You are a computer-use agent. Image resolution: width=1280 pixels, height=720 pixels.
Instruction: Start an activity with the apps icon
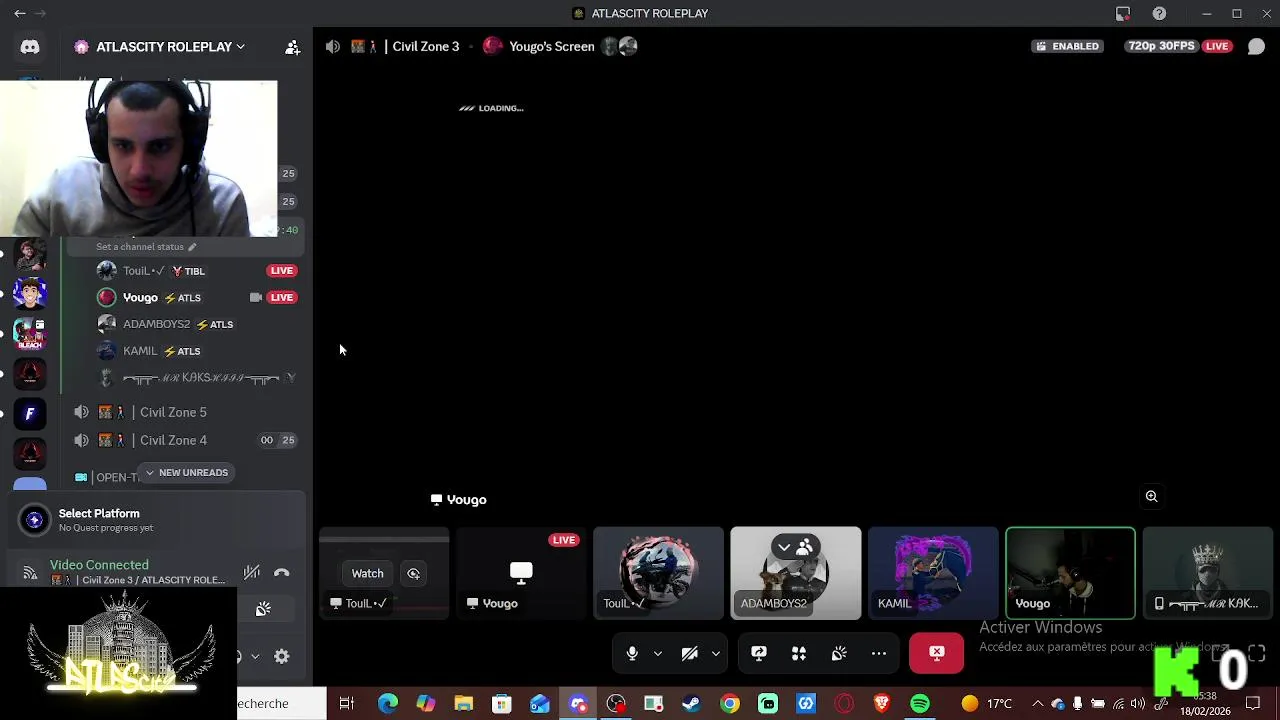pos(799,653)
